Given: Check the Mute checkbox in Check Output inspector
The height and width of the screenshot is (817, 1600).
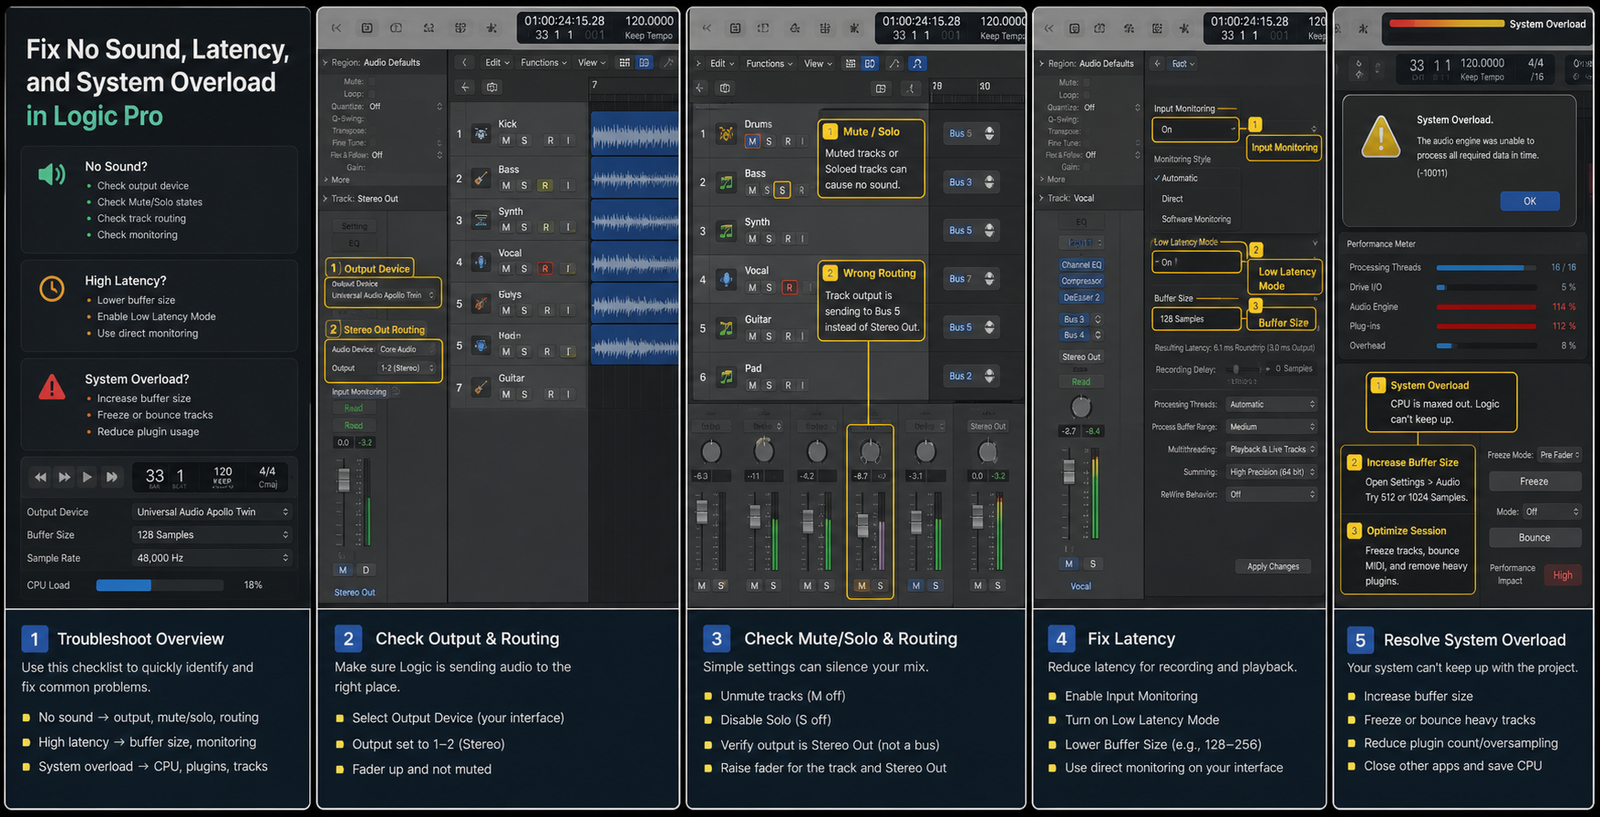Looking at the screenshot, I should (370, 82).
